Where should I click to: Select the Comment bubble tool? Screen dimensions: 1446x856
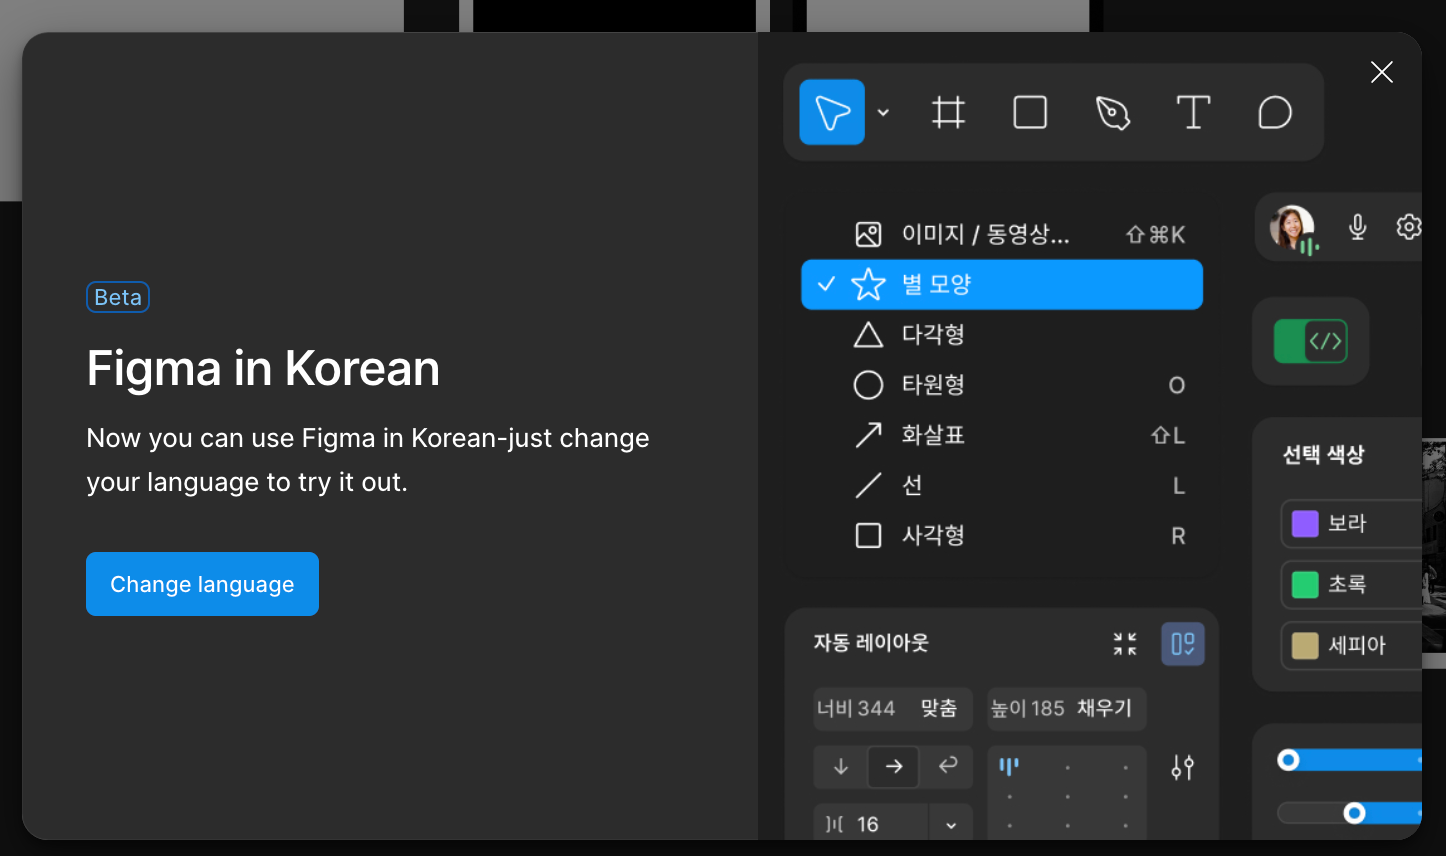coord(1275,113)
